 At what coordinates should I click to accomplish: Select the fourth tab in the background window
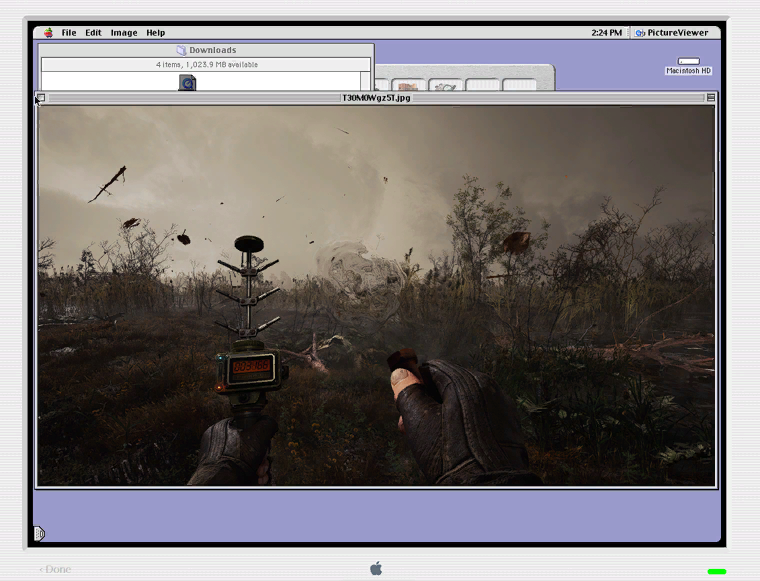coord(482,85)
